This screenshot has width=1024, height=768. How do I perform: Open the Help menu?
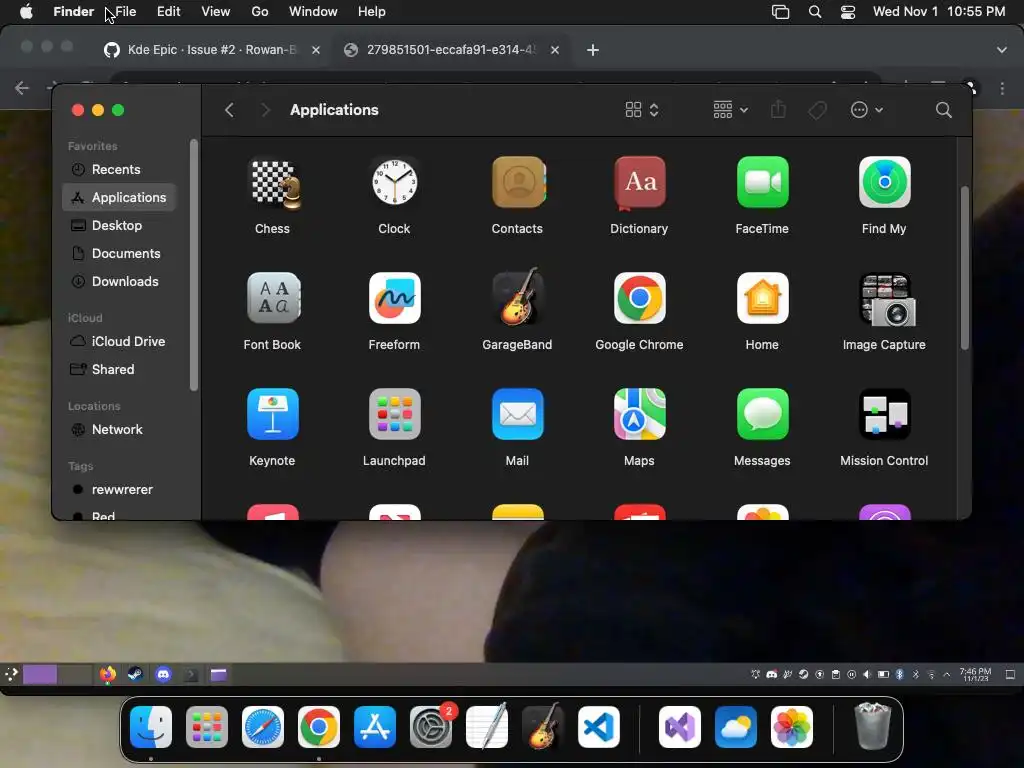[372, 12]
